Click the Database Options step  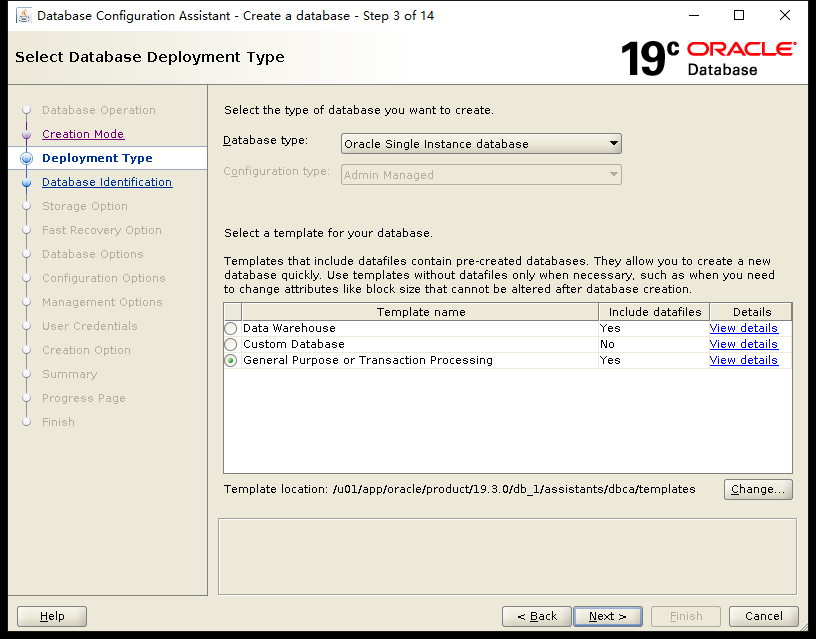click(93, 254)
